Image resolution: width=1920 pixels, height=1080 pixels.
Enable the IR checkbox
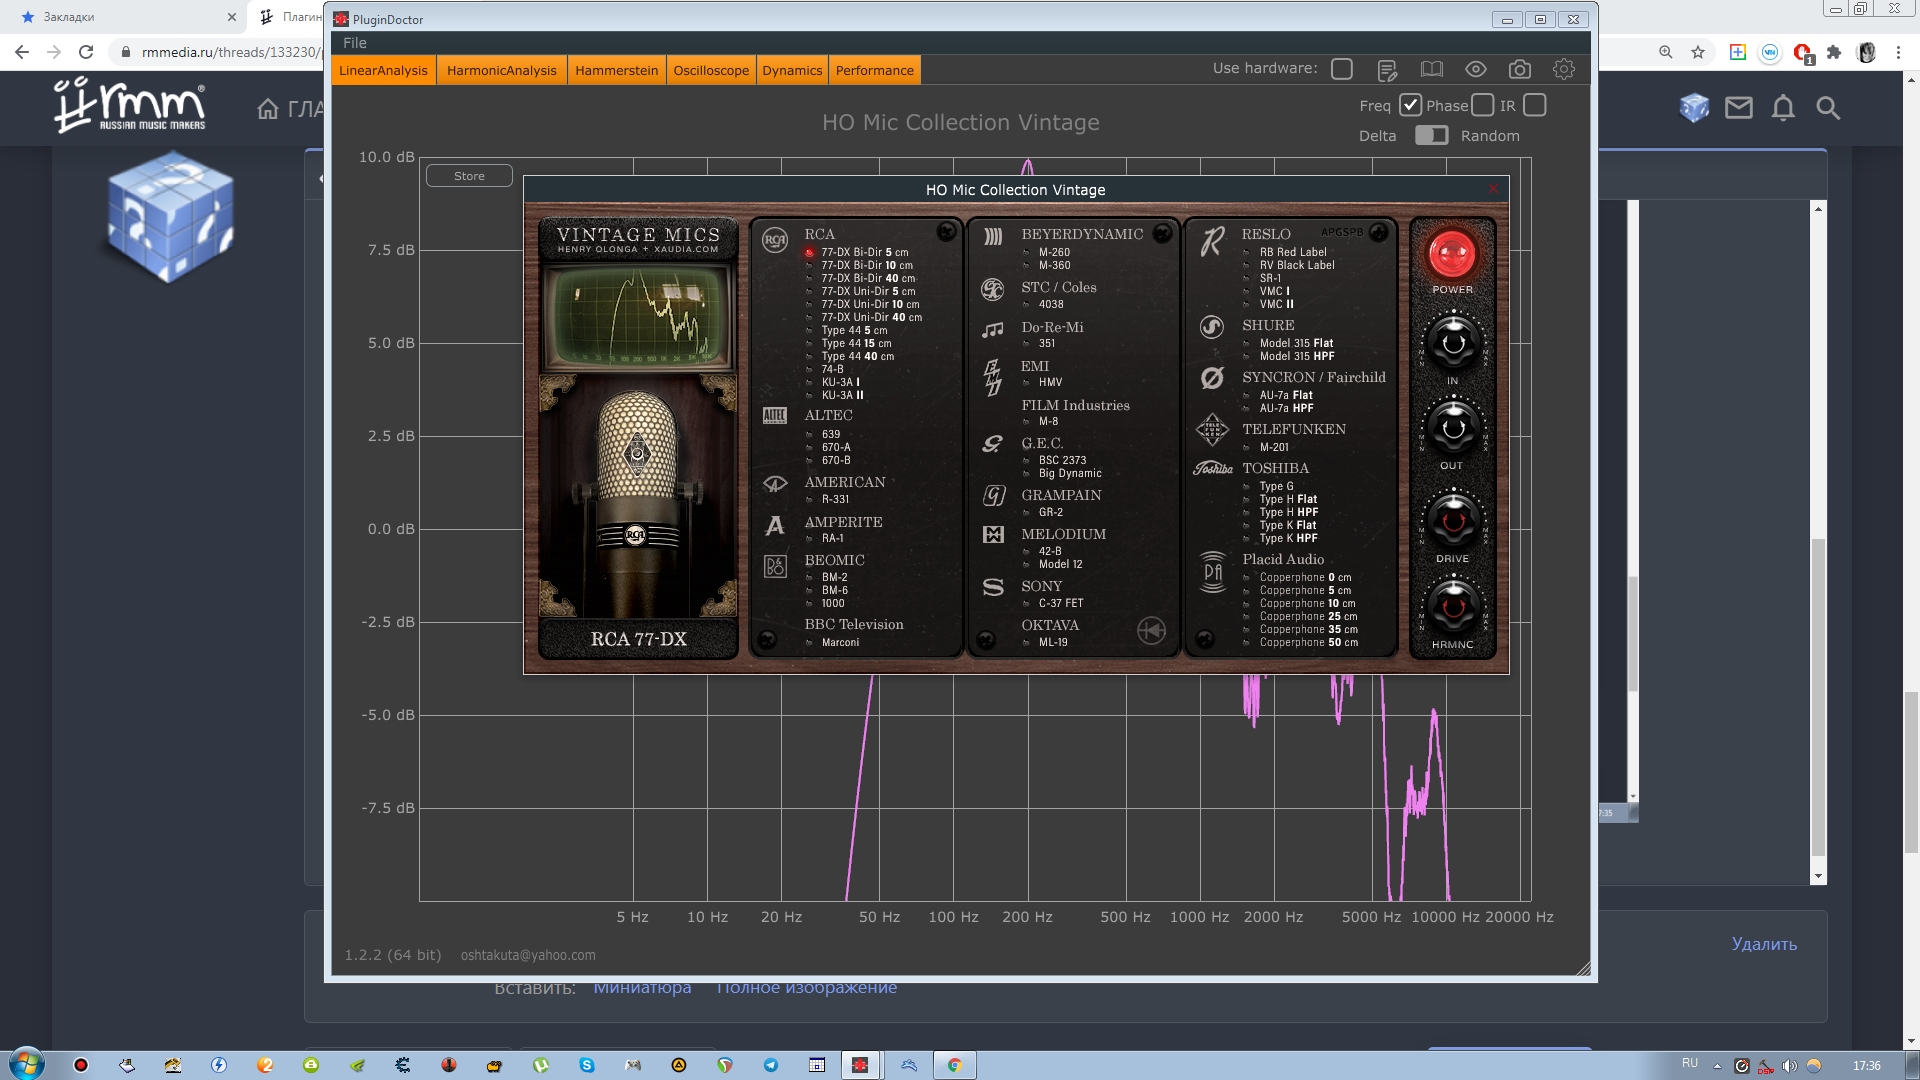click(1535, 105)
